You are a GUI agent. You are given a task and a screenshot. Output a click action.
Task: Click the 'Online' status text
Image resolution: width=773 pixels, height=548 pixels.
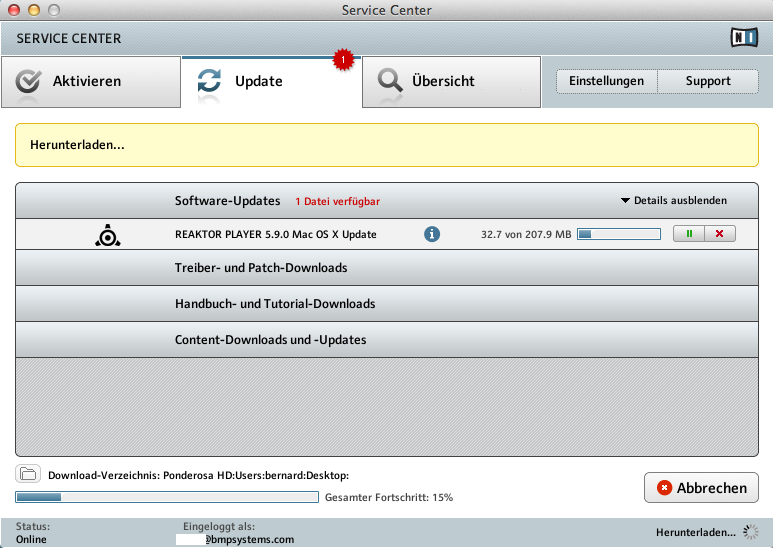click(x=31, y=539)
